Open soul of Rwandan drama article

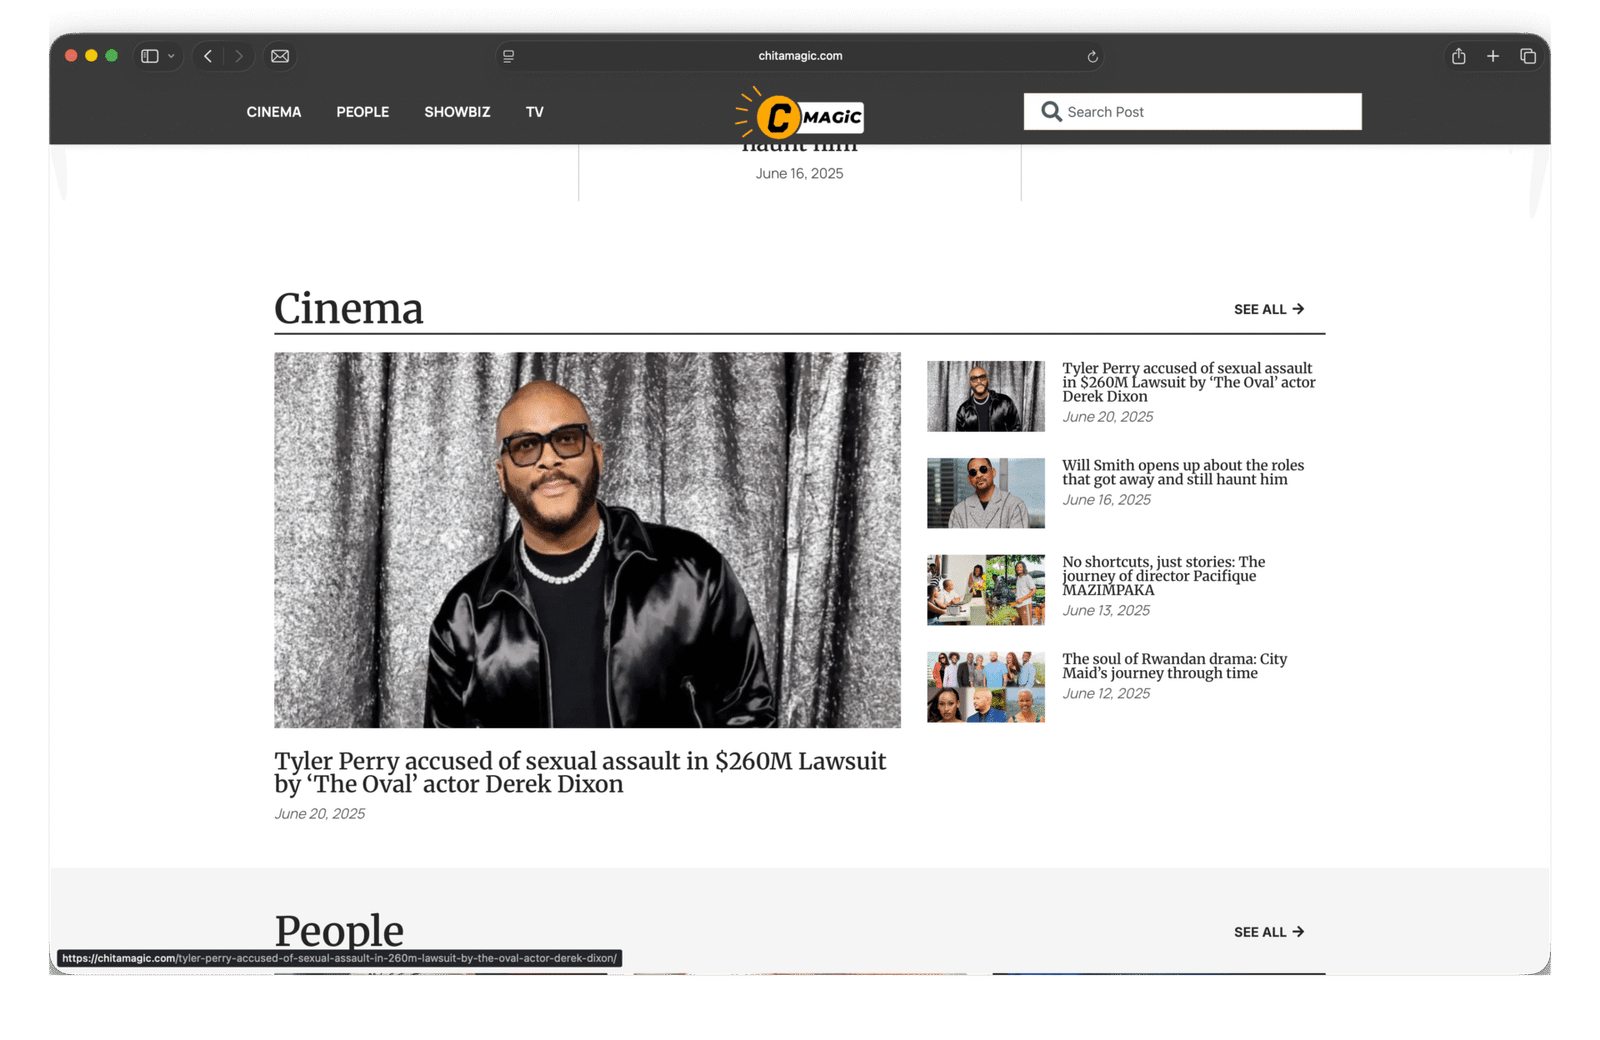point(1174,666)
